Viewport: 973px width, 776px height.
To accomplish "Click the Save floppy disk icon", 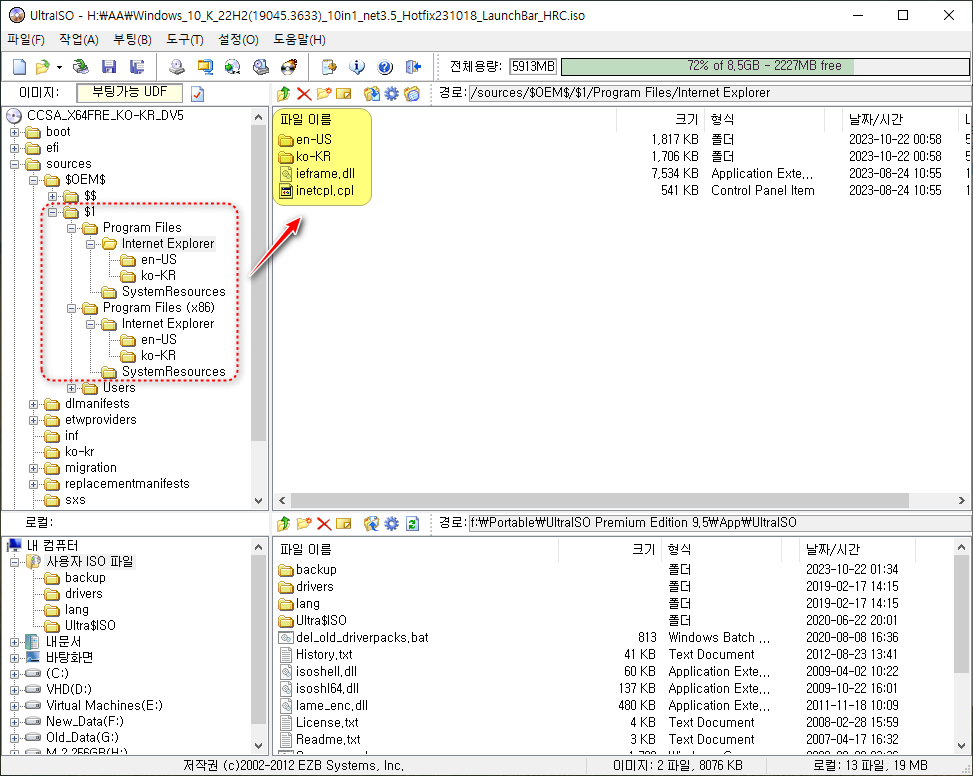I will [109, 66].
